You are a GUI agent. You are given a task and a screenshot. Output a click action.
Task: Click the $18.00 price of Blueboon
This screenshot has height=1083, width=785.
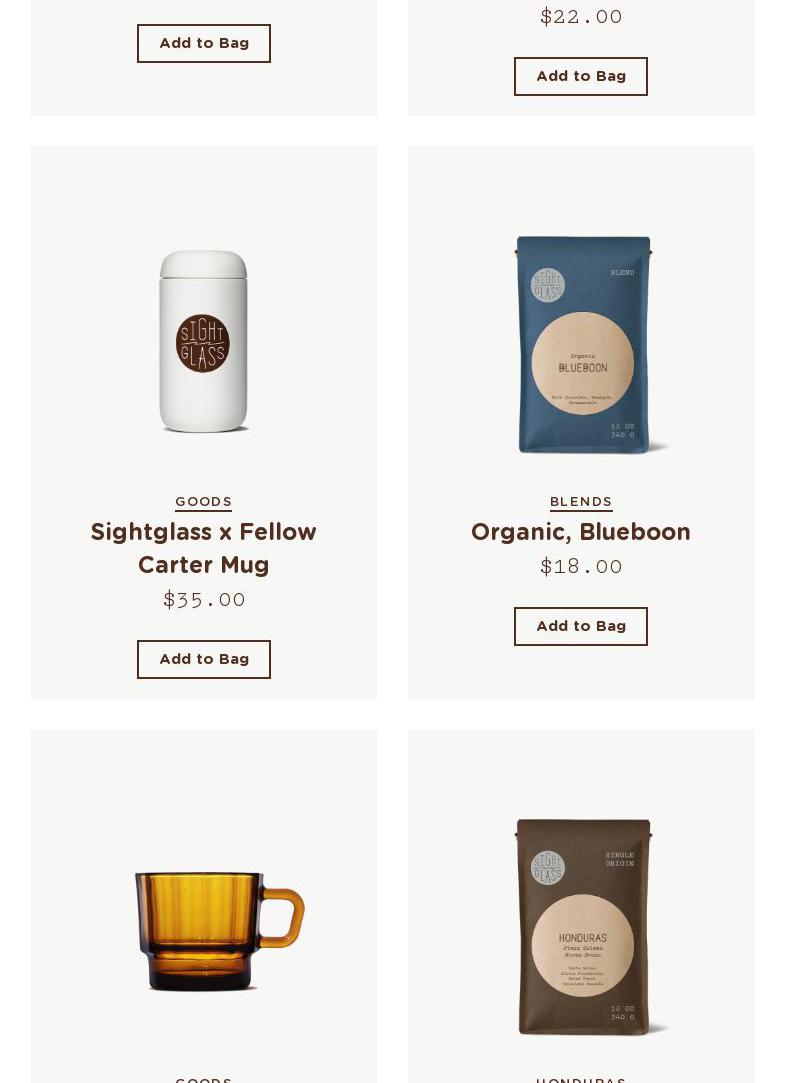(581, 566)
